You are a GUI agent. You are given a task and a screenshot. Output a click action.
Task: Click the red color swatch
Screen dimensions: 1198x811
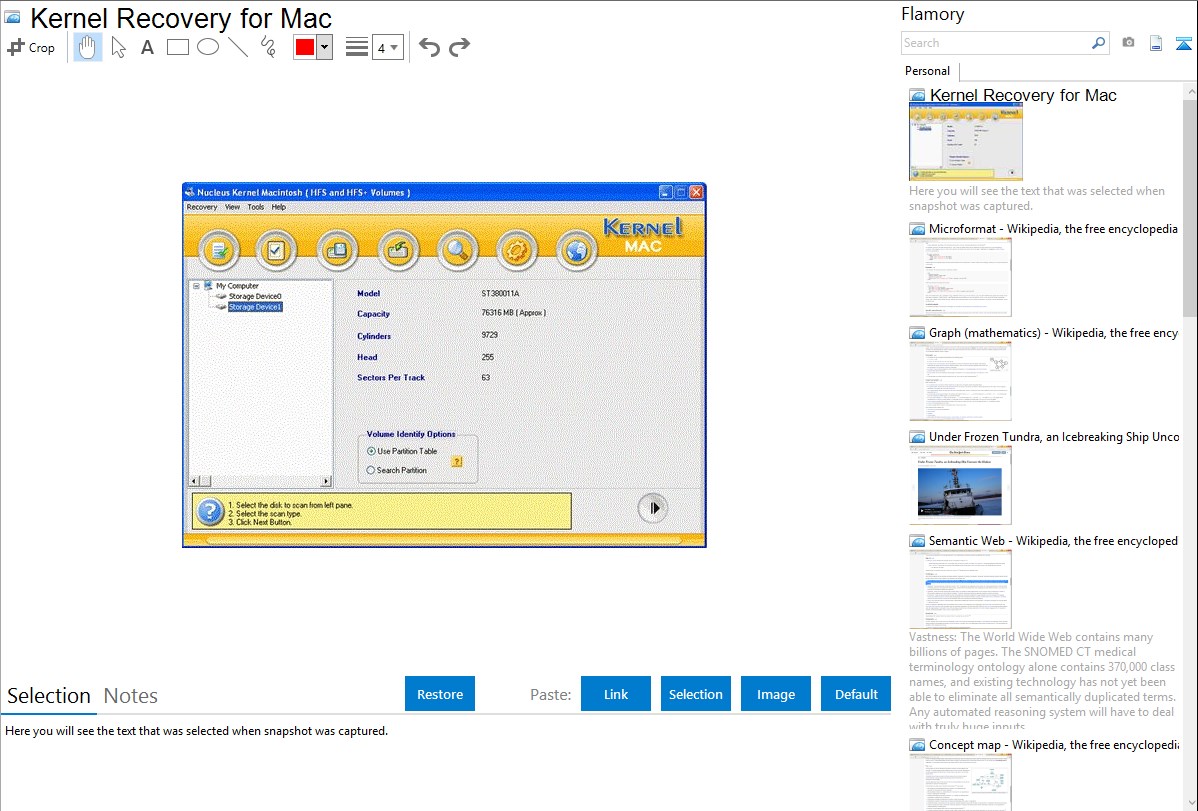coord(305,47)
